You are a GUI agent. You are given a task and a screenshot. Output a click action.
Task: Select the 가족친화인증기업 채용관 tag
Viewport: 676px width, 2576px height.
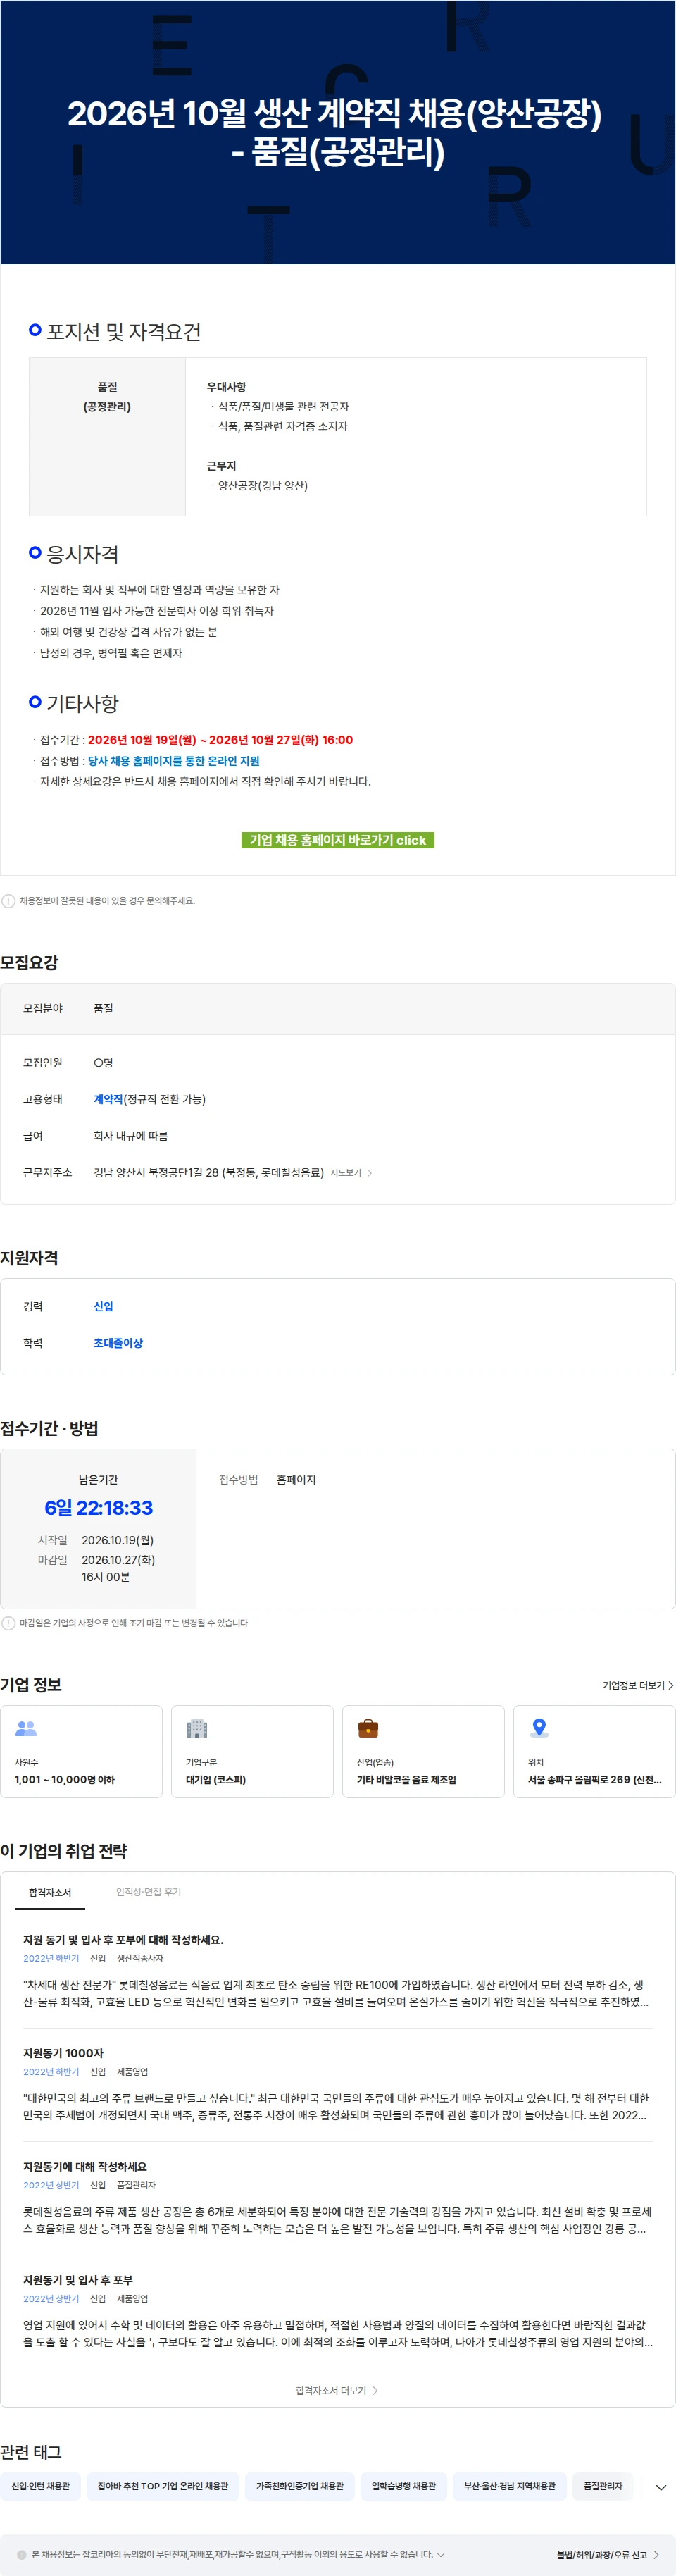(300, 2485)
